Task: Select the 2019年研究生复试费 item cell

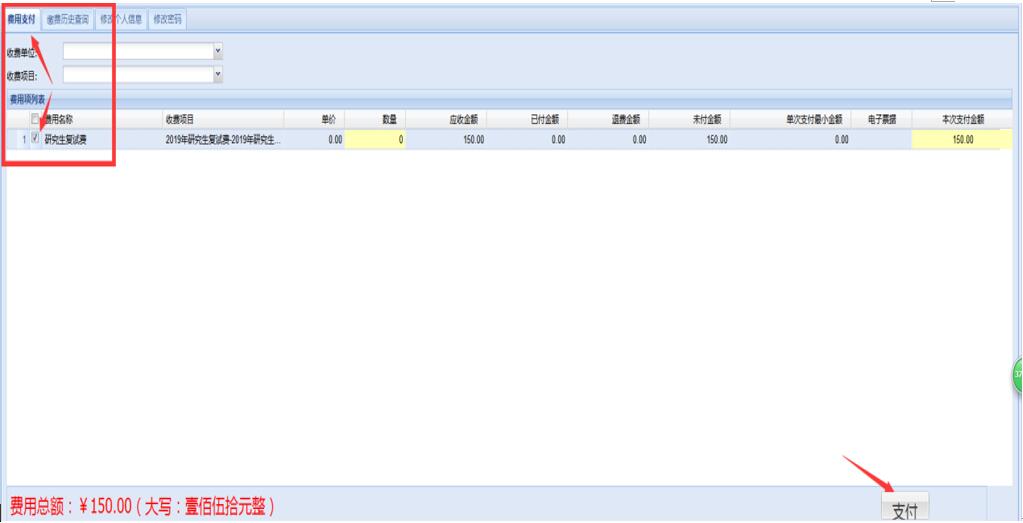Action: click(x=222, y=140)
